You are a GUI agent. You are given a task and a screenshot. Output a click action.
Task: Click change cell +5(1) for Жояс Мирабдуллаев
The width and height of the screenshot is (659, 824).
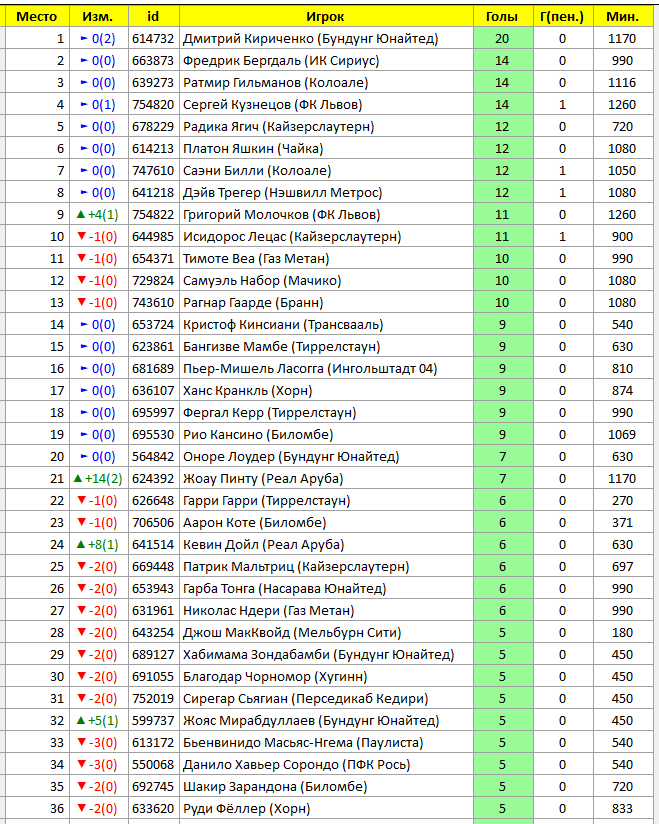pos(99,721)
